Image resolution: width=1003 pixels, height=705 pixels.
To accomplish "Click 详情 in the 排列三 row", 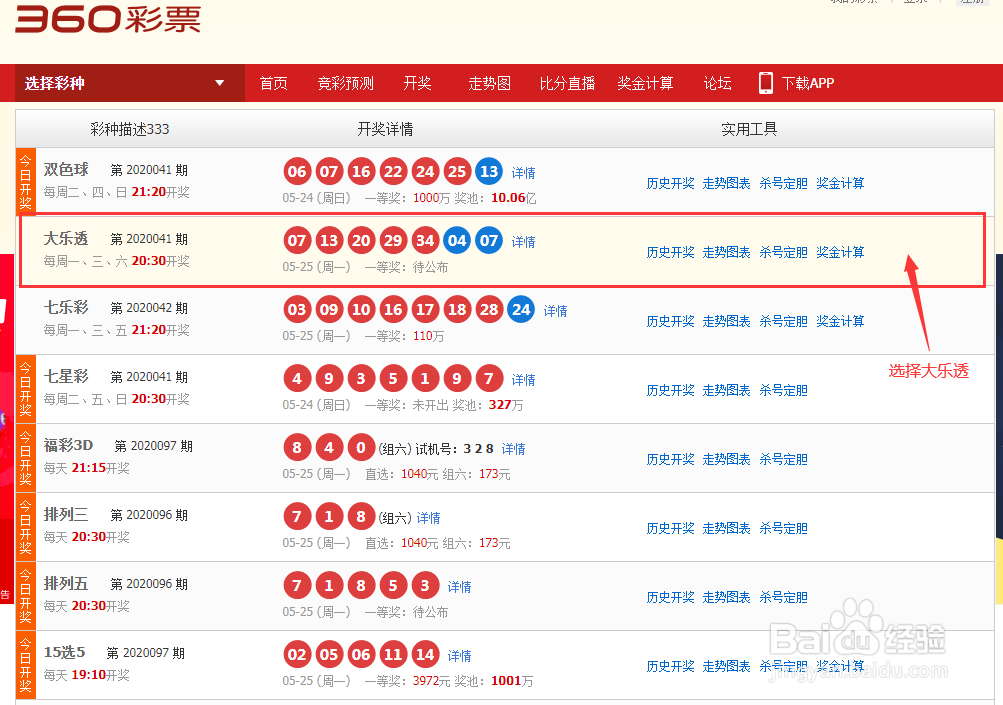I will point(429,518).
